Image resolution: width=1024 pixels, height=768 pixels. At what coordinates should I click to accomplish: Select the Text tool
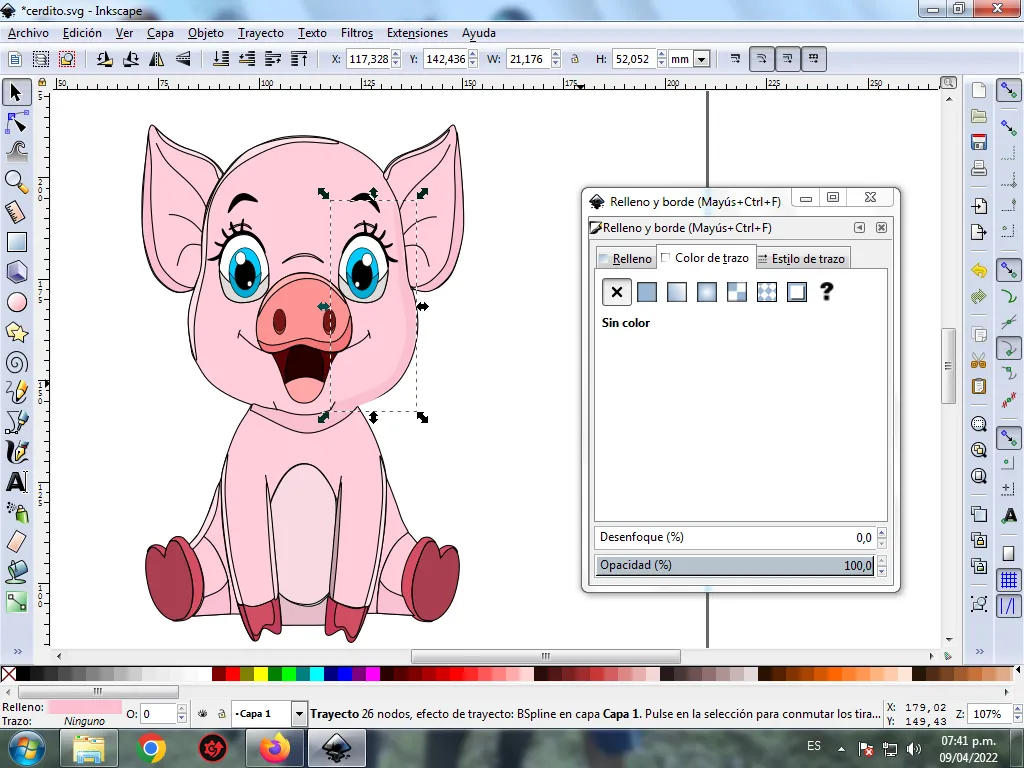pyautogui.click(x=16, y=483)
